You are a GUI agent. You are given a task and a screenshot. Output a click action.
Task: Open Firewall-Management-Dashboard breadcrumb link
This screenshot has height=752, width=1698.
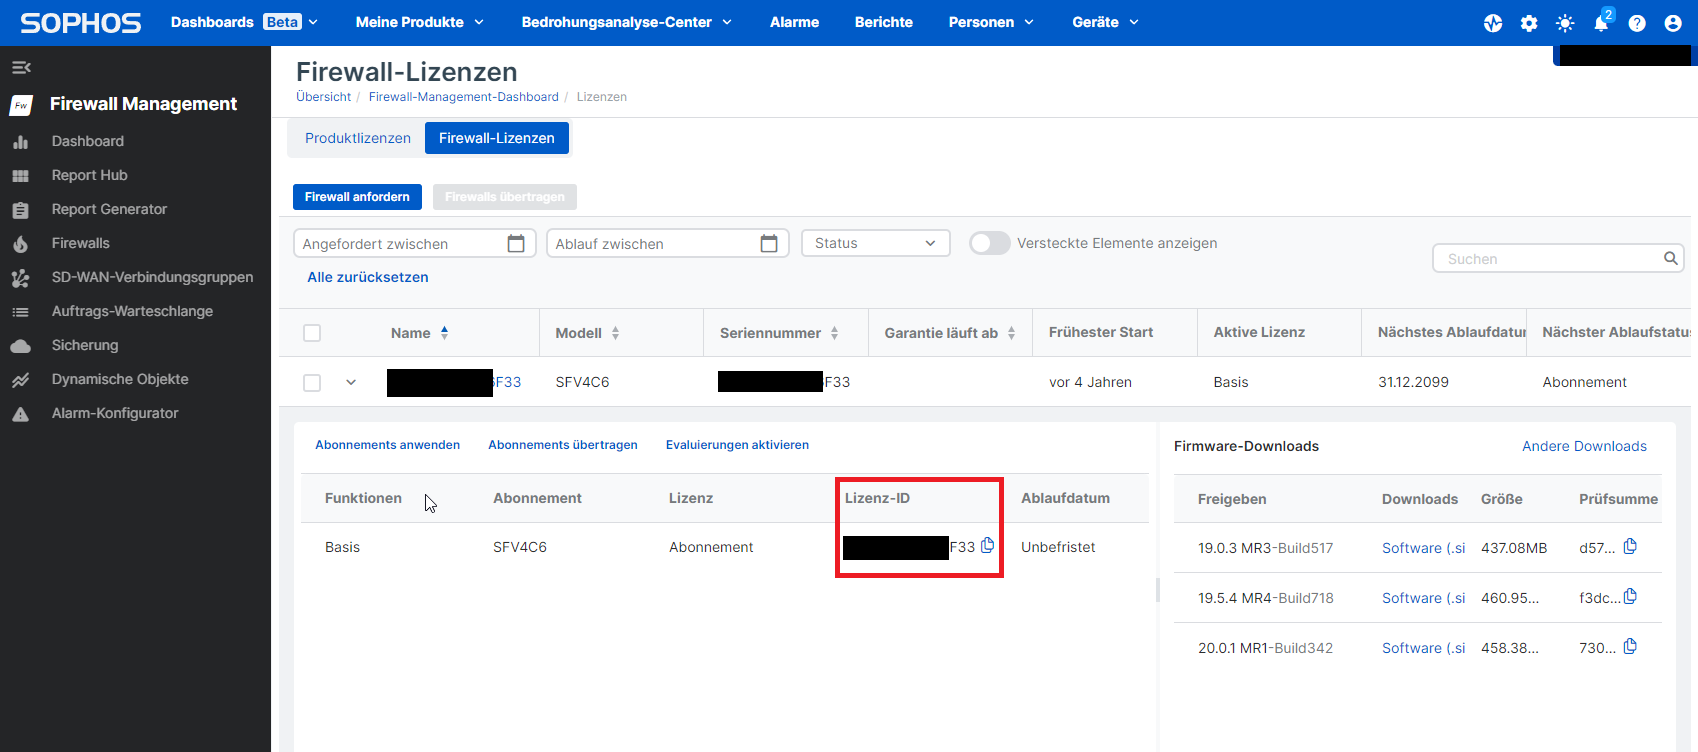pyautogui.click(x=464, y=97)
